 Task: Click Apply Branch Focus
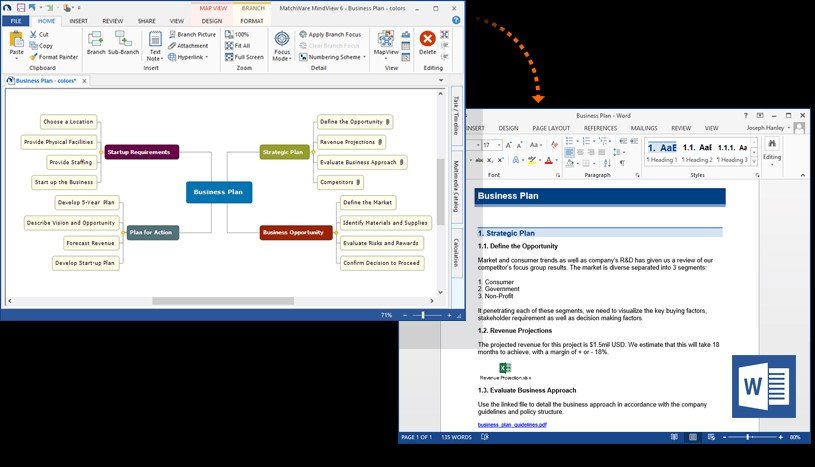(x=330, y=34)
